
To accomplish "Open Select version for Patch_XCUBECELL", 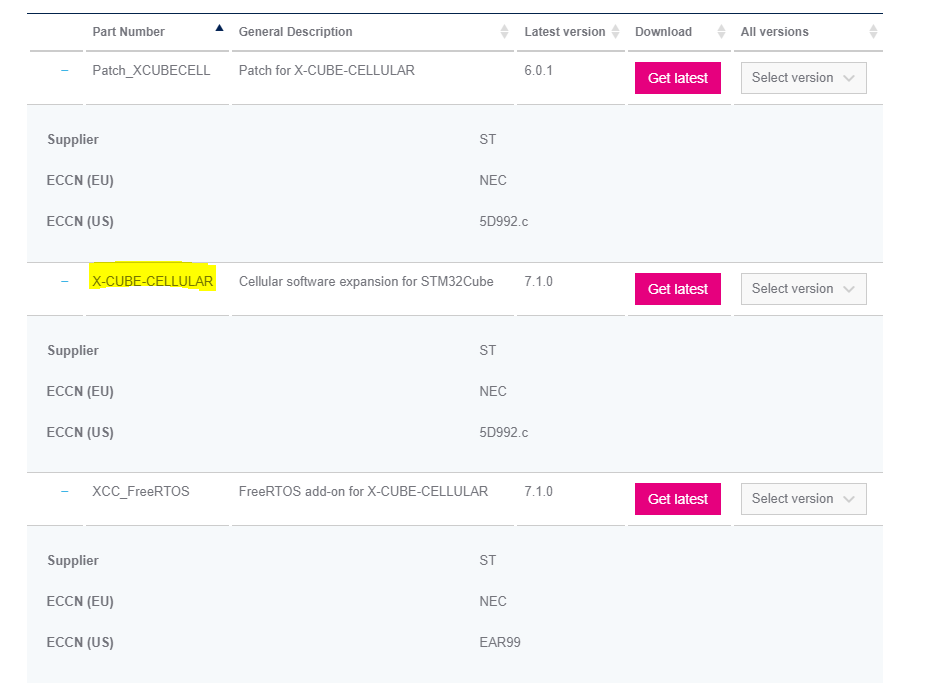I will (x=804, y=78).
